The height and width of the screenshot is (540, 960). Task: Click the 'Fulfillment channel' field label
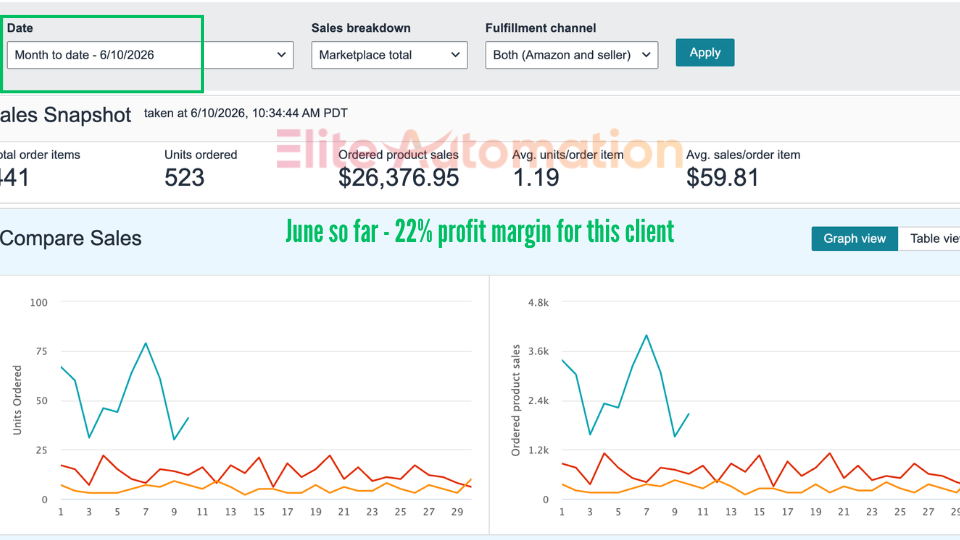(541, 28)
